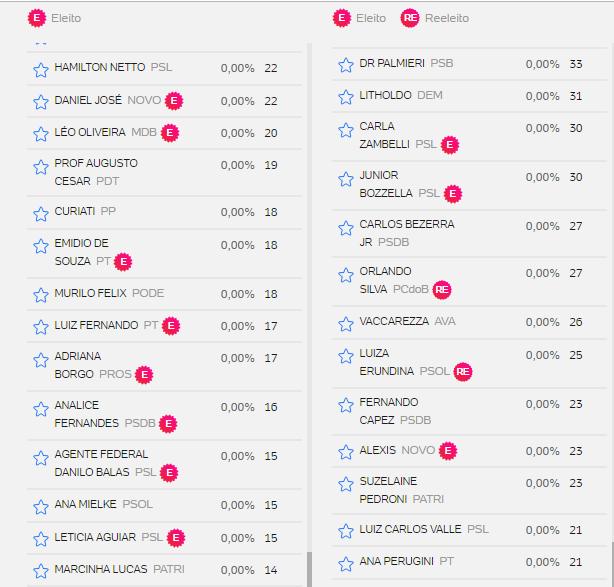The height and width of the screenshot is (587, 614).
Task: Open Orlando Silva candidate entry
Action: click(385, 280)
